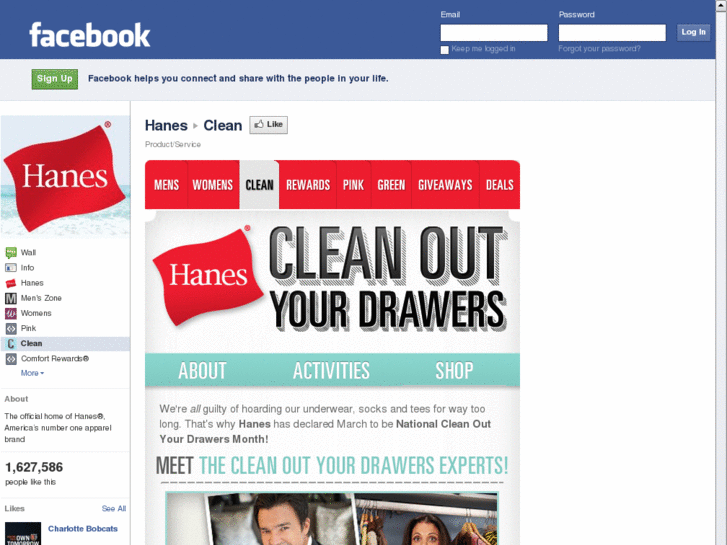This screenshot has height=545, width=727.
Task: Click the Pink sidebar icon
Action: pyautogui.click(x=11, y=328)
